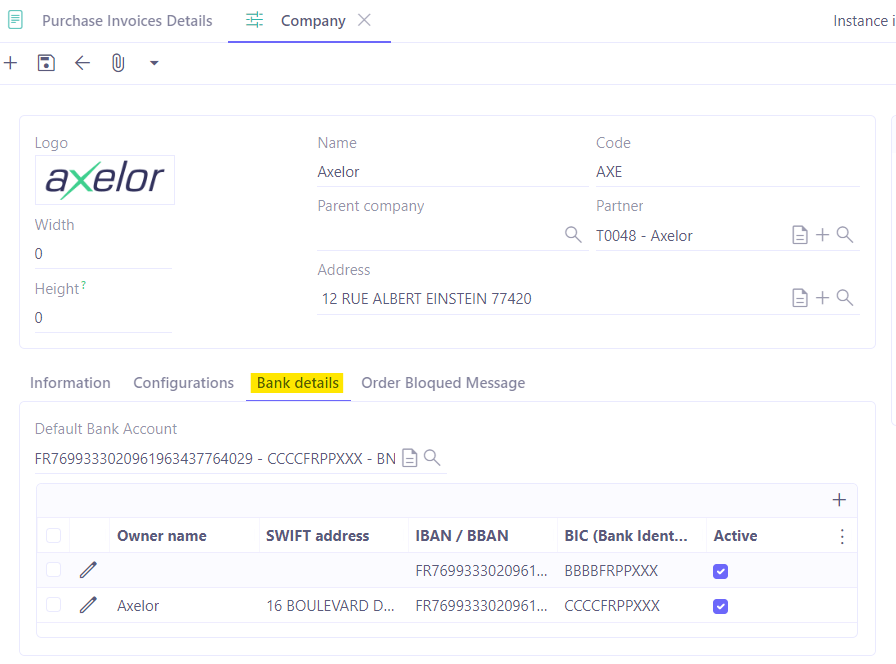896x664 pixels.
Task: Select the first bank details row checkbox
Action: (x=53, y=570)
